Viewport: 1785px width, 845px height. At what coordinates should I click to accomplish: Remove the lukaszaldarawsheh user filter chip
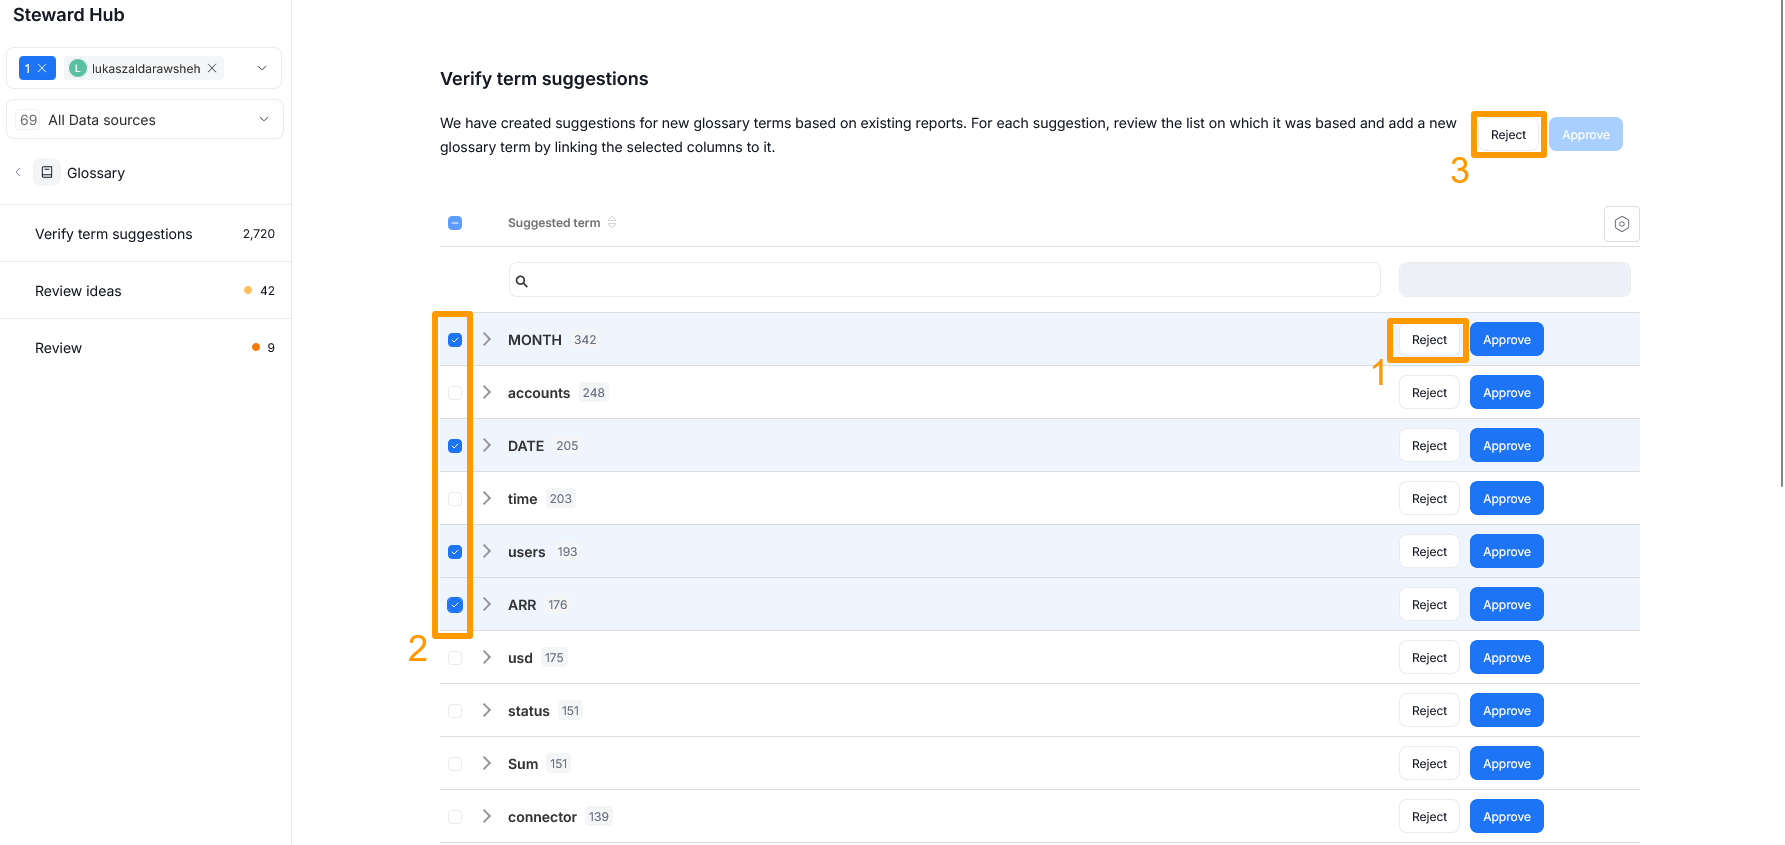211,67
